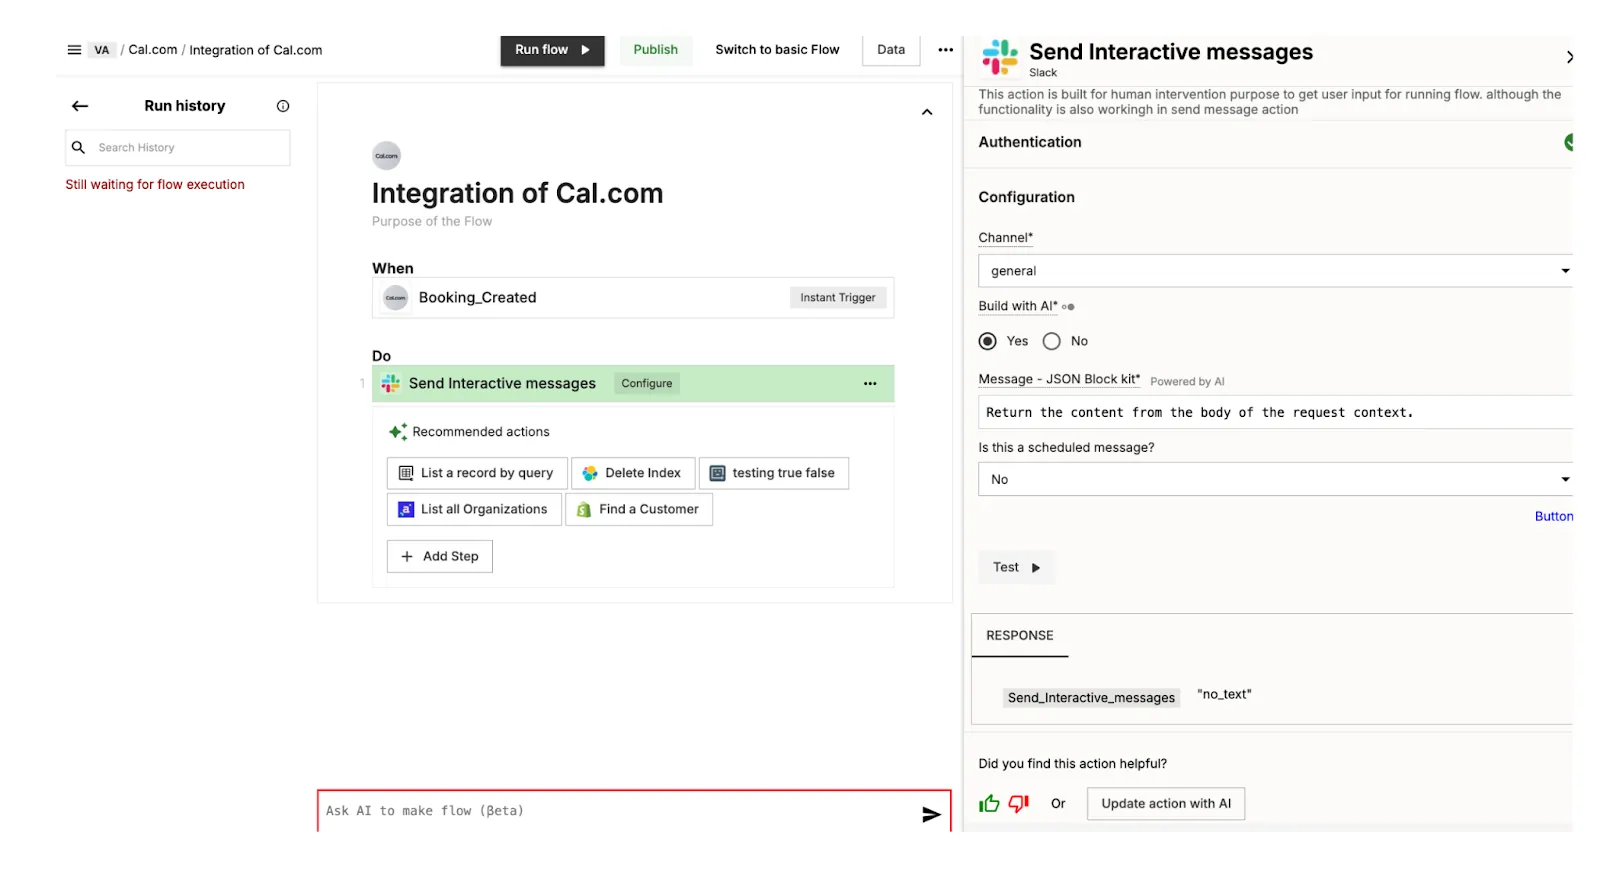Collapse the flow card with chevron
Screen dimensions: 1600x891
927,112
